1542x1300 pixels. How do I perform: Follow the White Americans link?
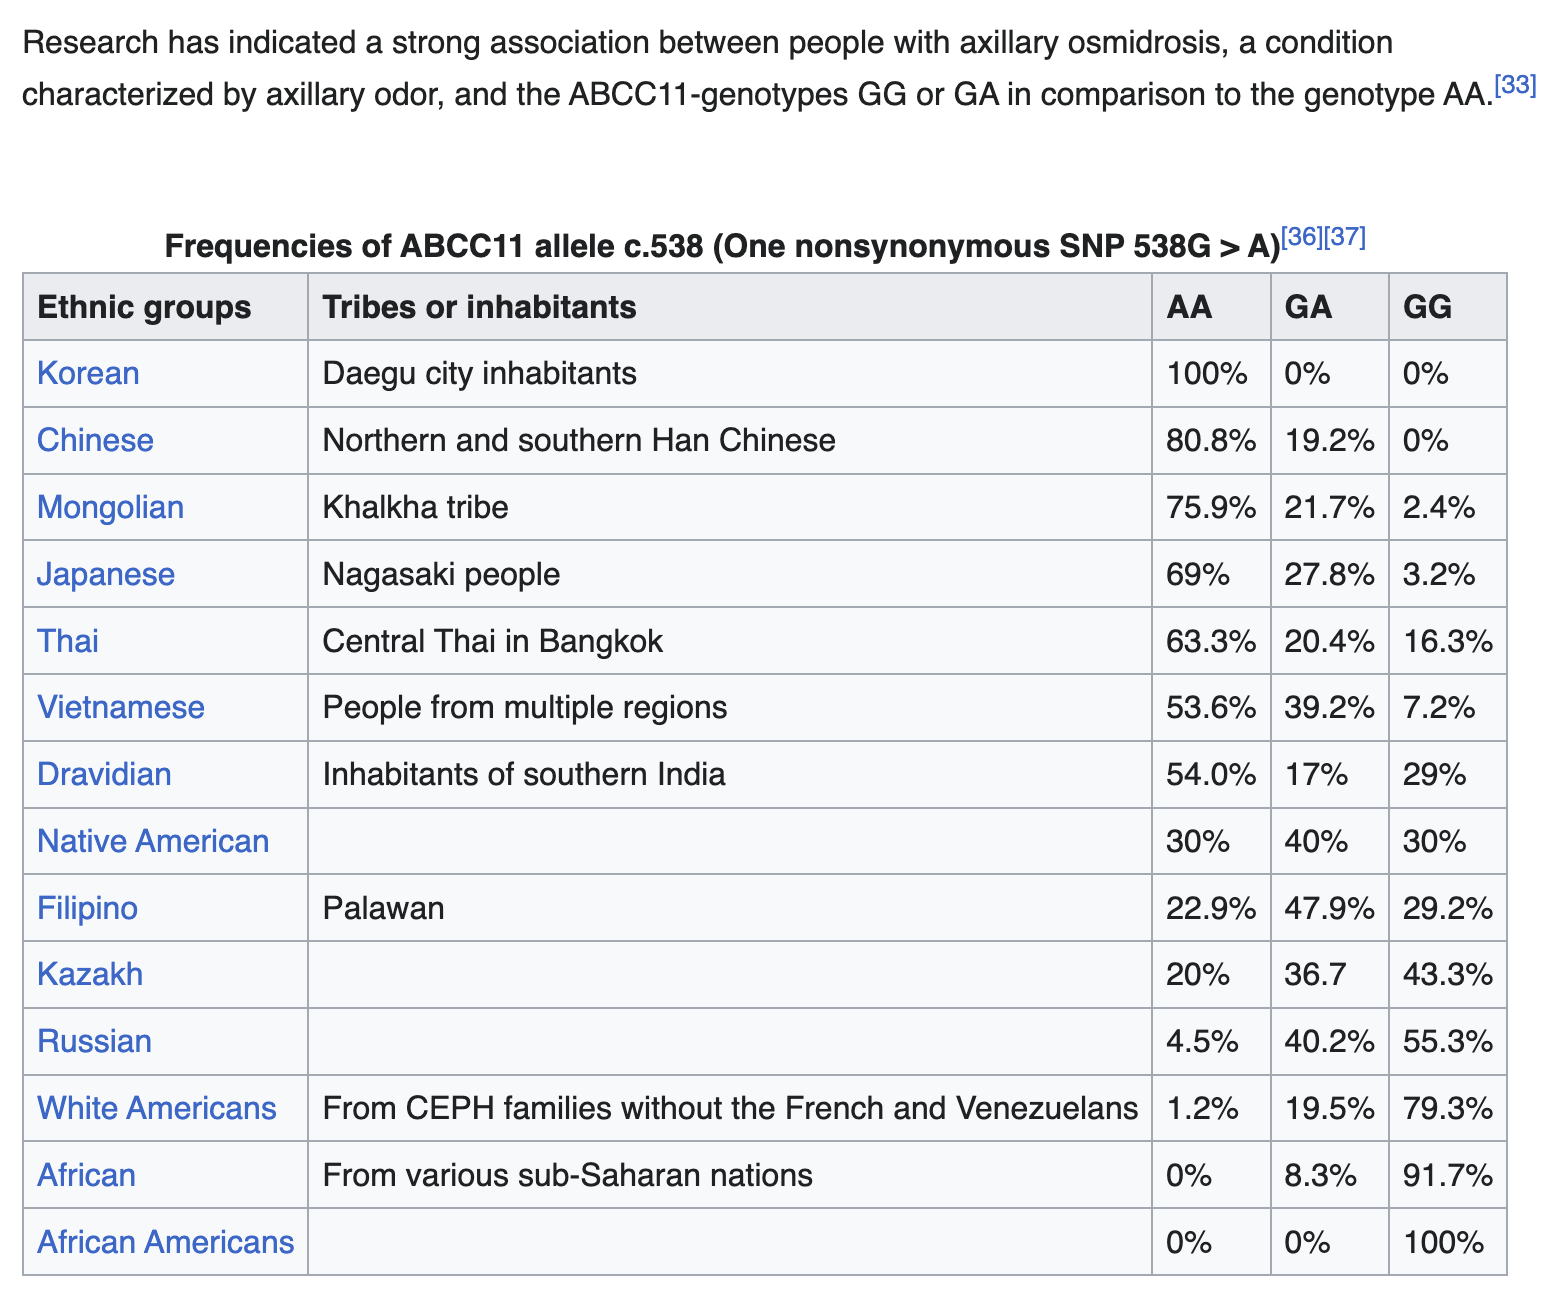[156, 1108]
